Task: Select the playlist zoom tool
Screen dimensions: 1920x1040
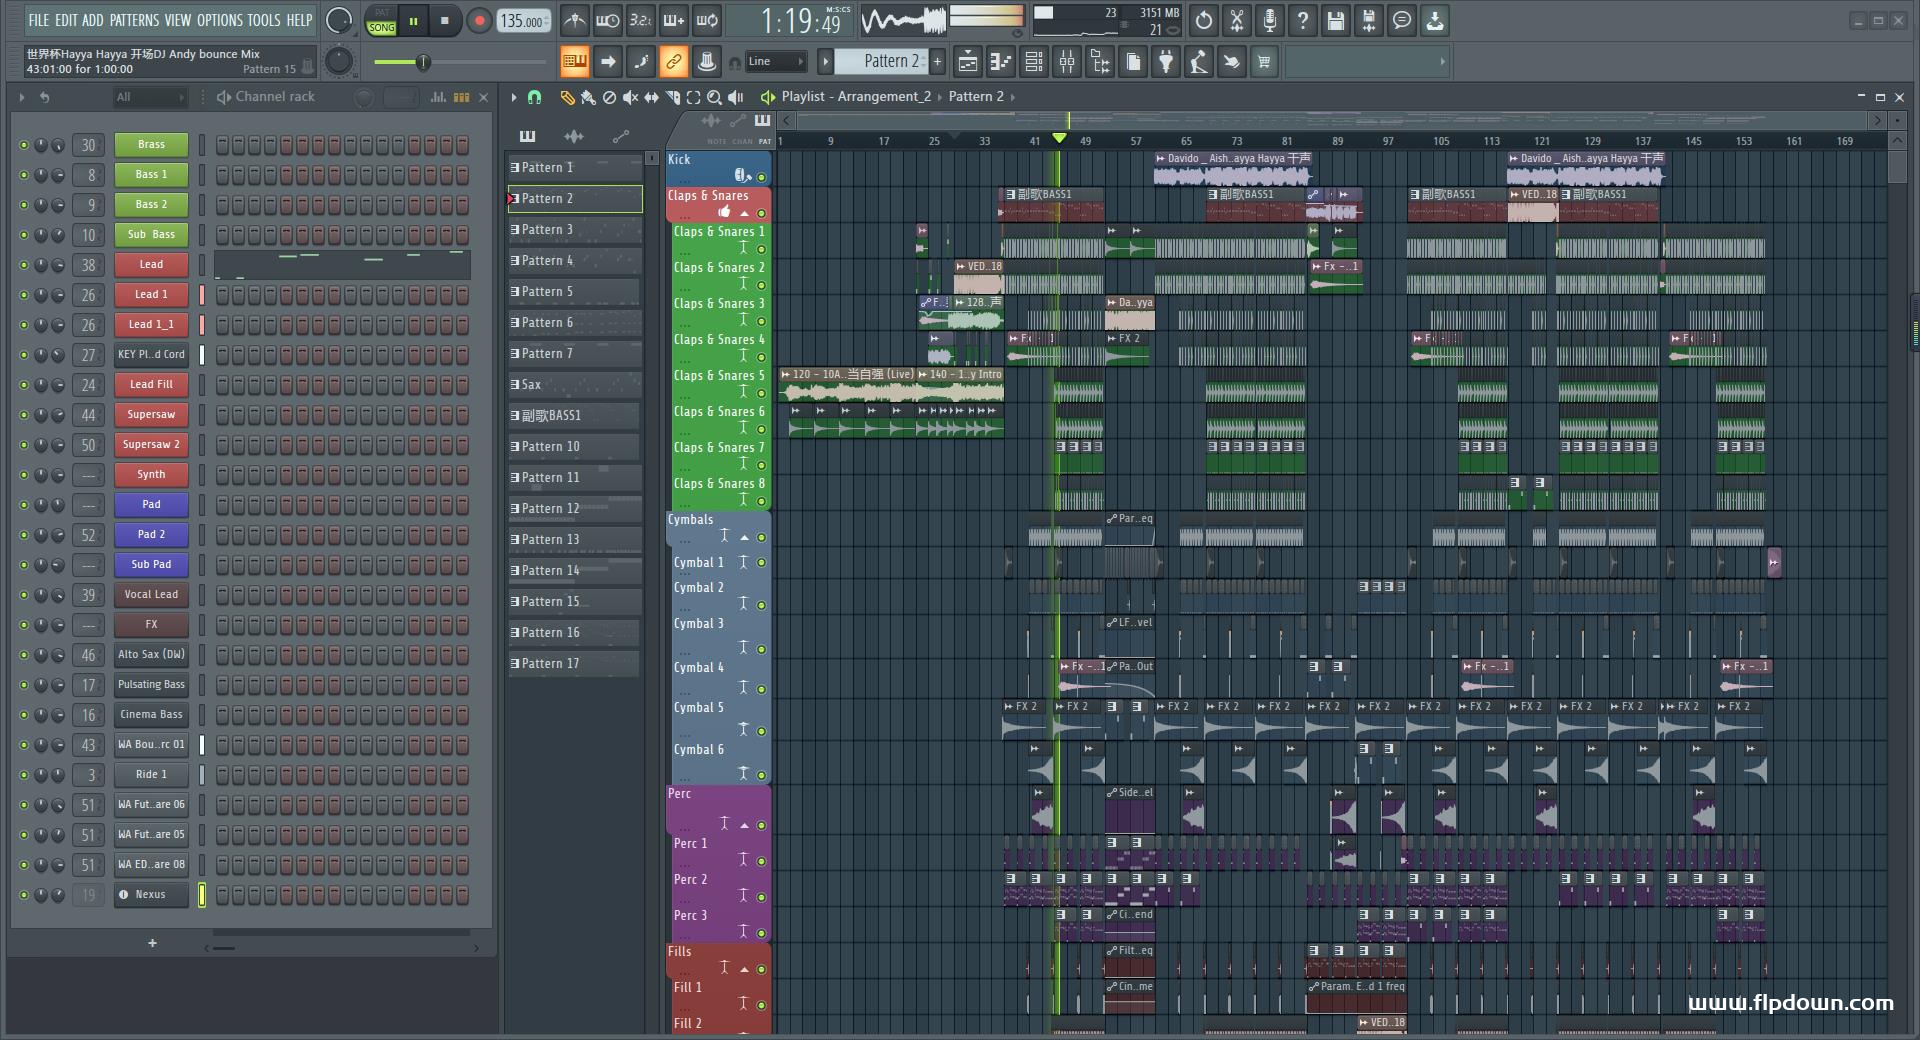Action: 714,97
